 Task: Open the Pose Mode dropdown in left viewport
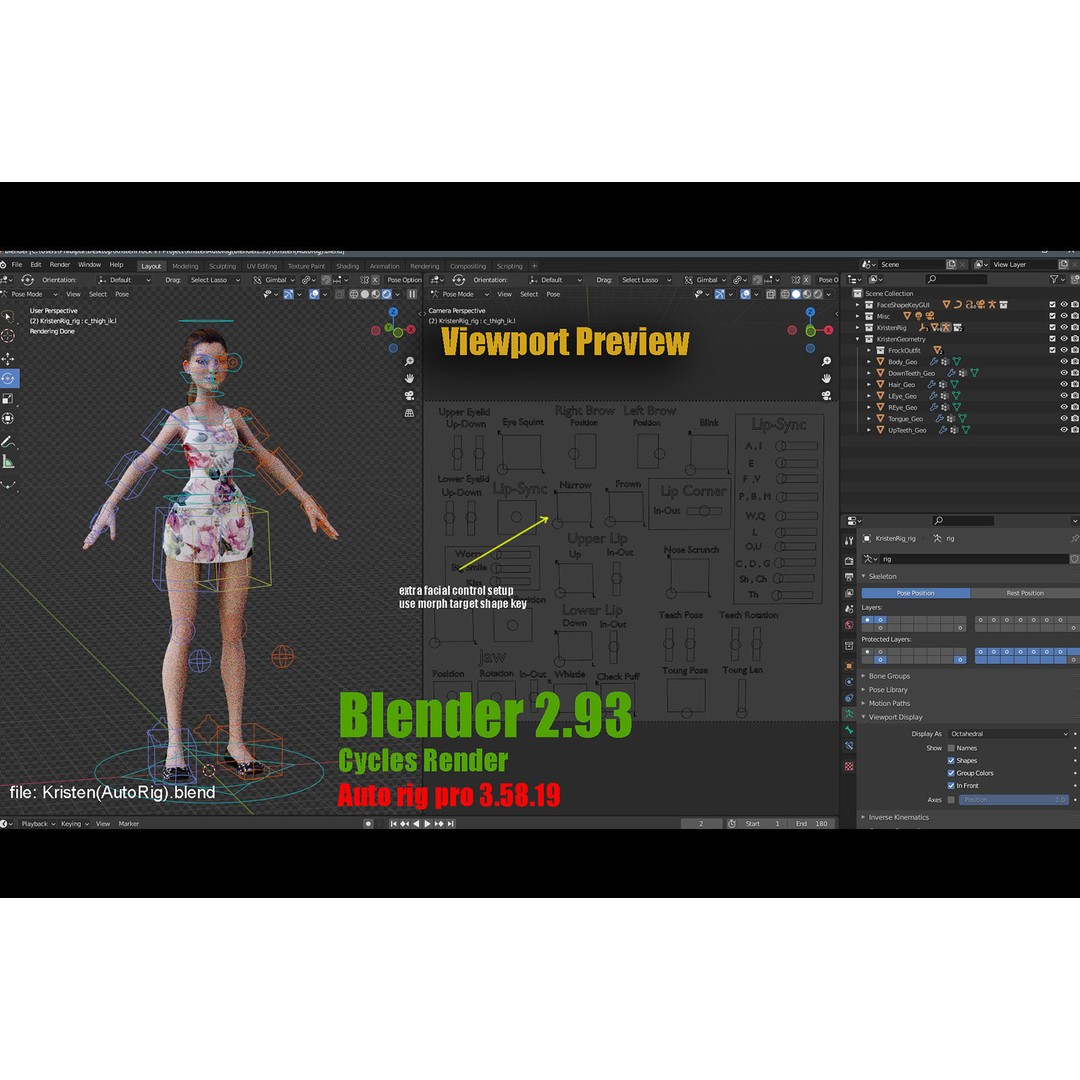tap(31, 294)
